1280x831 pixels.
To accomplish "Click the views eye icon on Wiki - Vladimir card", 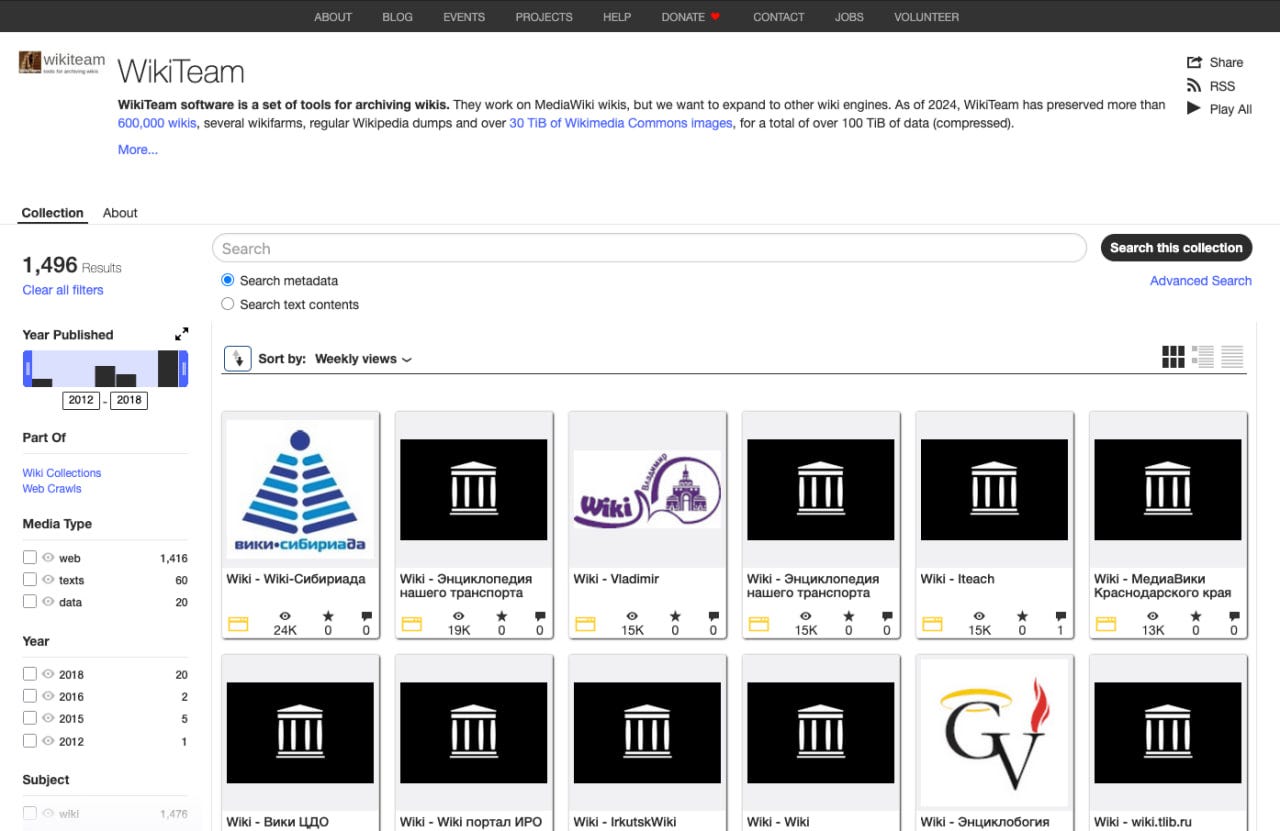I will 632,617.
